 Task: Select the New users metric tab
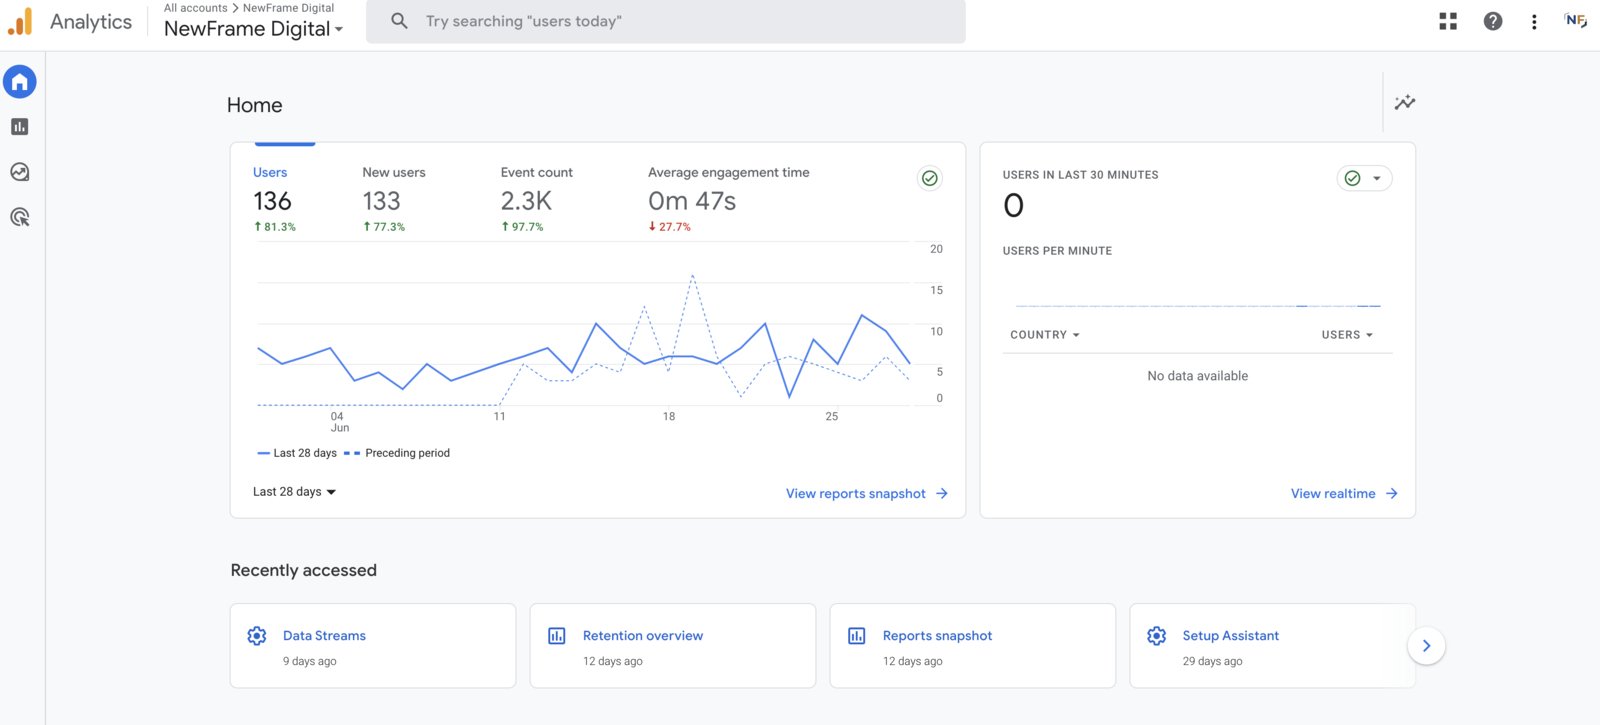coord(394,199)
